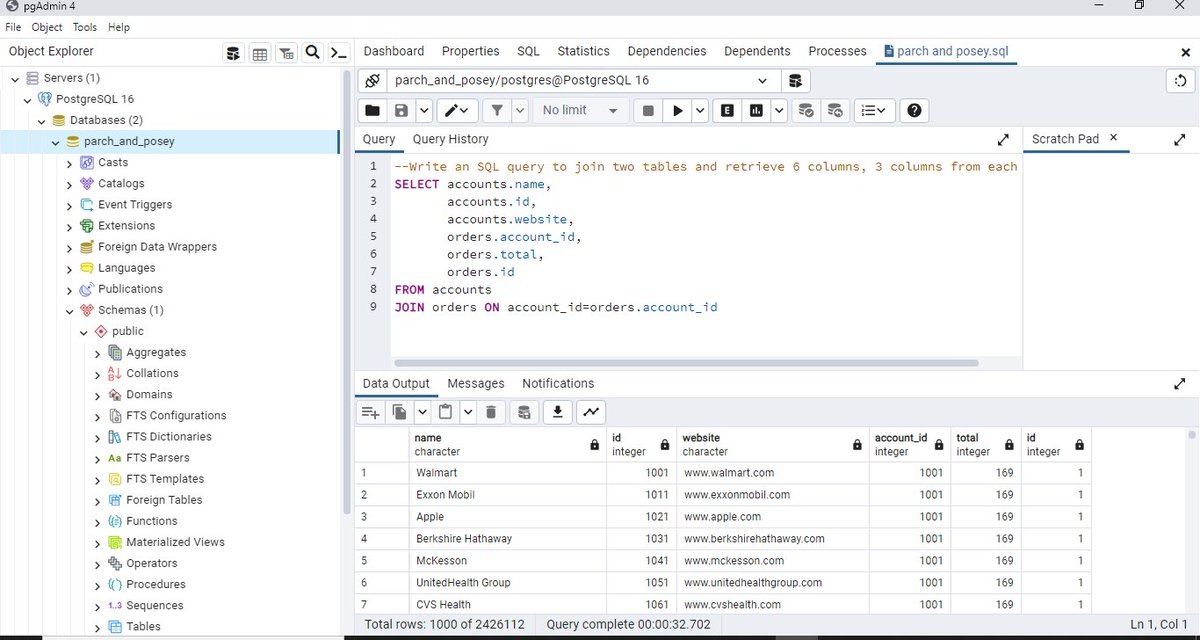Click the Object Explorer search magnifier icon
This screenshot has height=640, width=1200.
pos(312,53)
